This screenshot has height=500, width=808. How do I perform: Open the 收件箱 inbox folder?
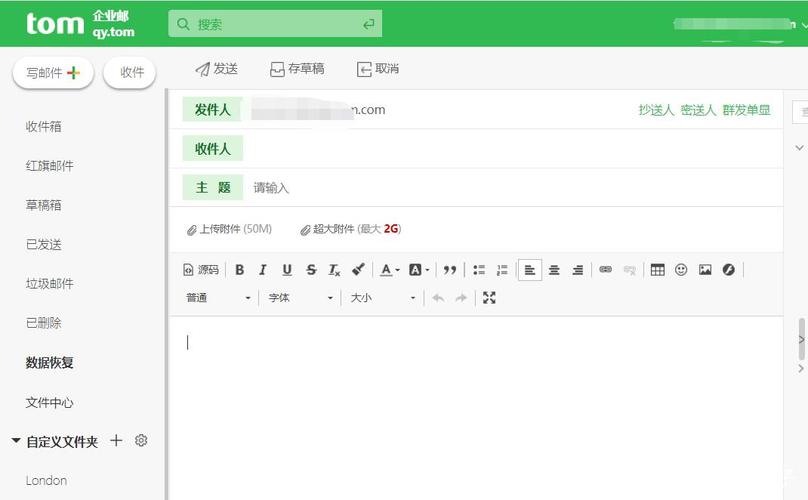pos(44,127)
